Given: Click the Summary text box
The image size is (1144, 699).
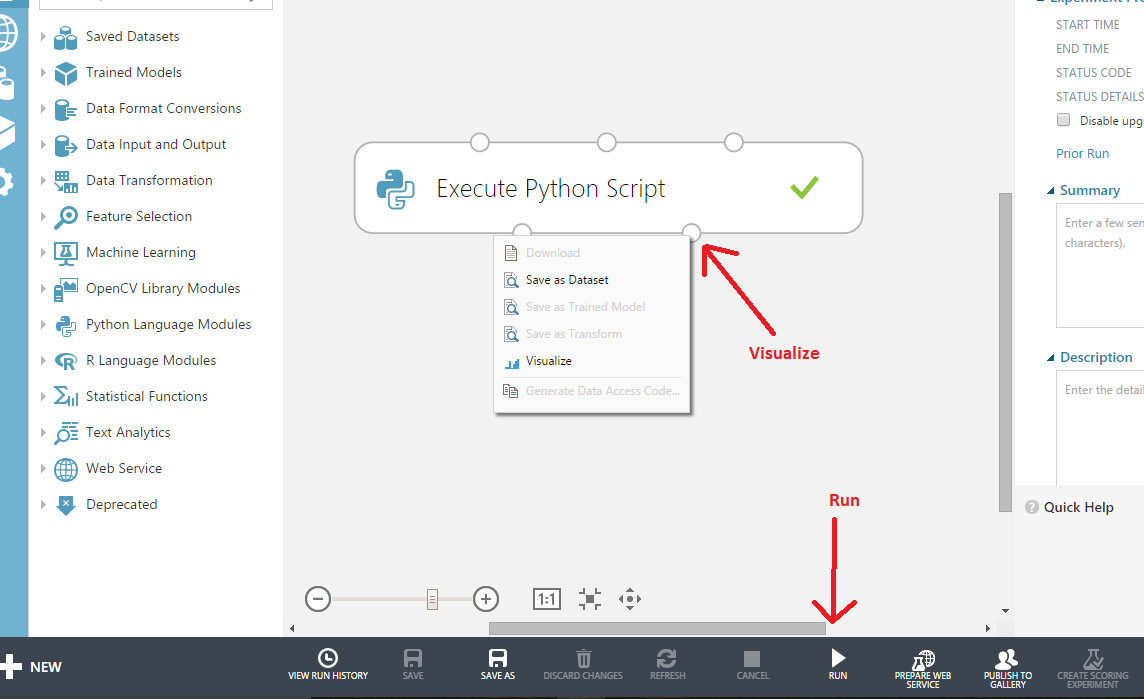Looking at the screenshot, I should click(1100, 266).
